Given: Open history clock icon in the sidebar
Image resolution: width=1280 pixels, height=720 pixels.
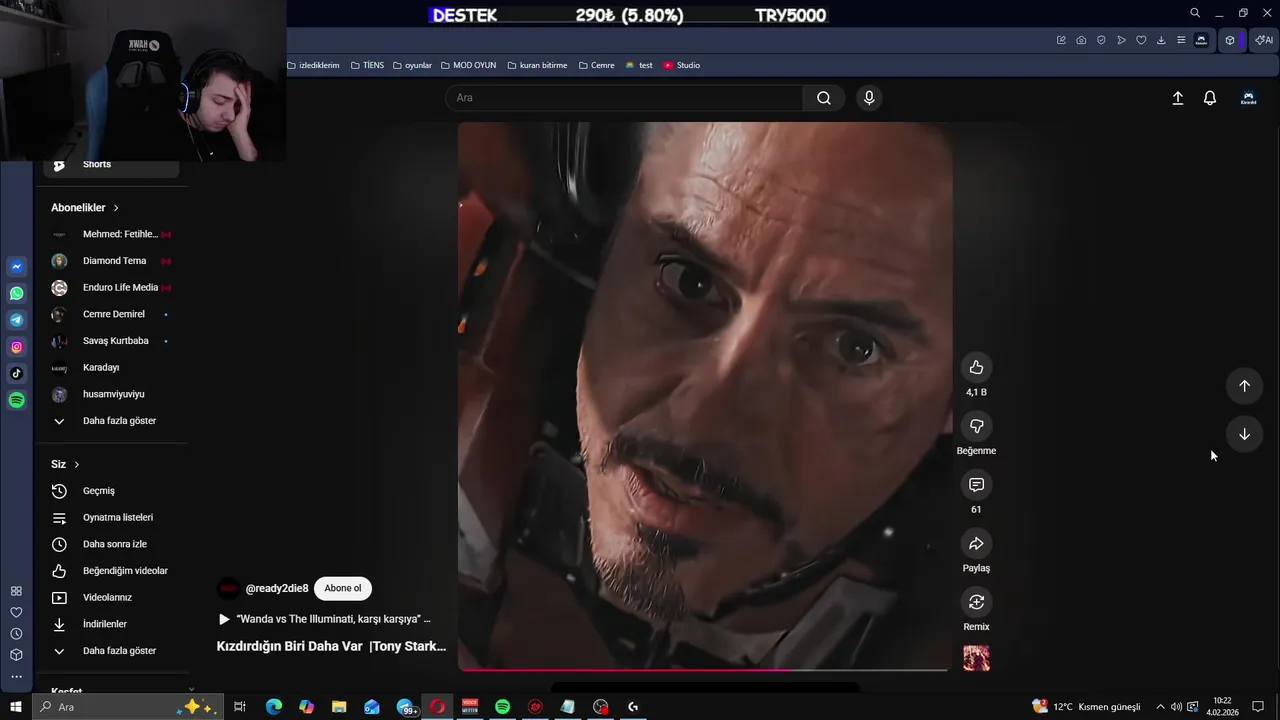Looking at the screenshot, I should [x=16, y=634].
